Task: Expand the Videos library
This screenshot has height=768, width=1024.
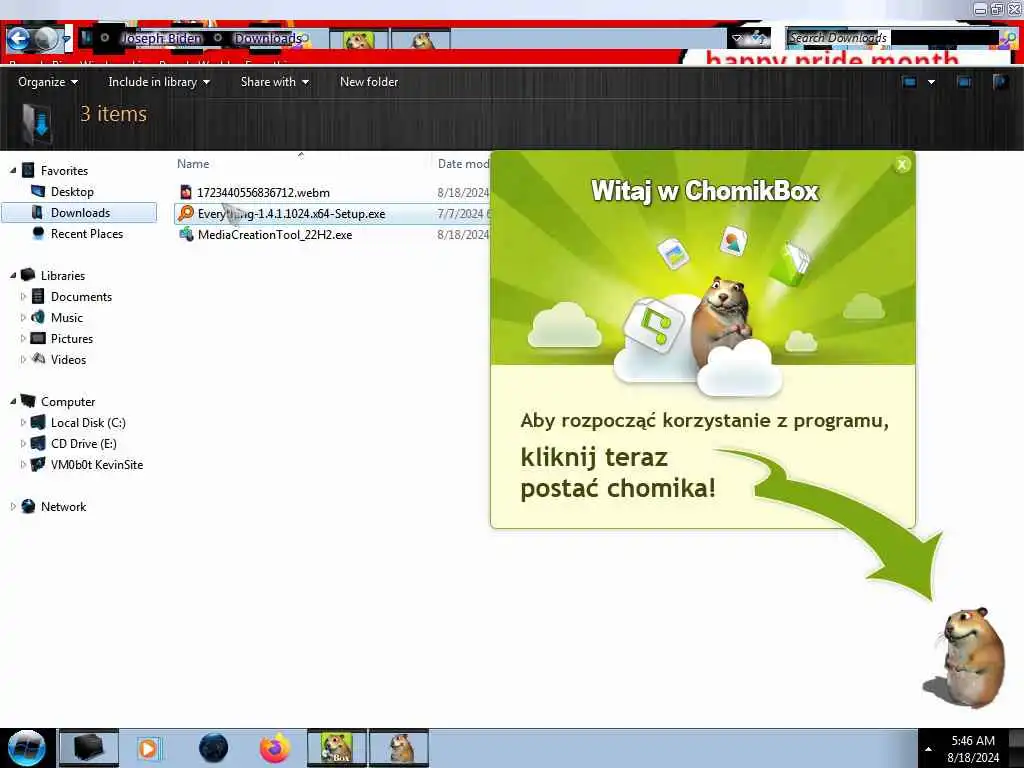Action: click(24, 359)
